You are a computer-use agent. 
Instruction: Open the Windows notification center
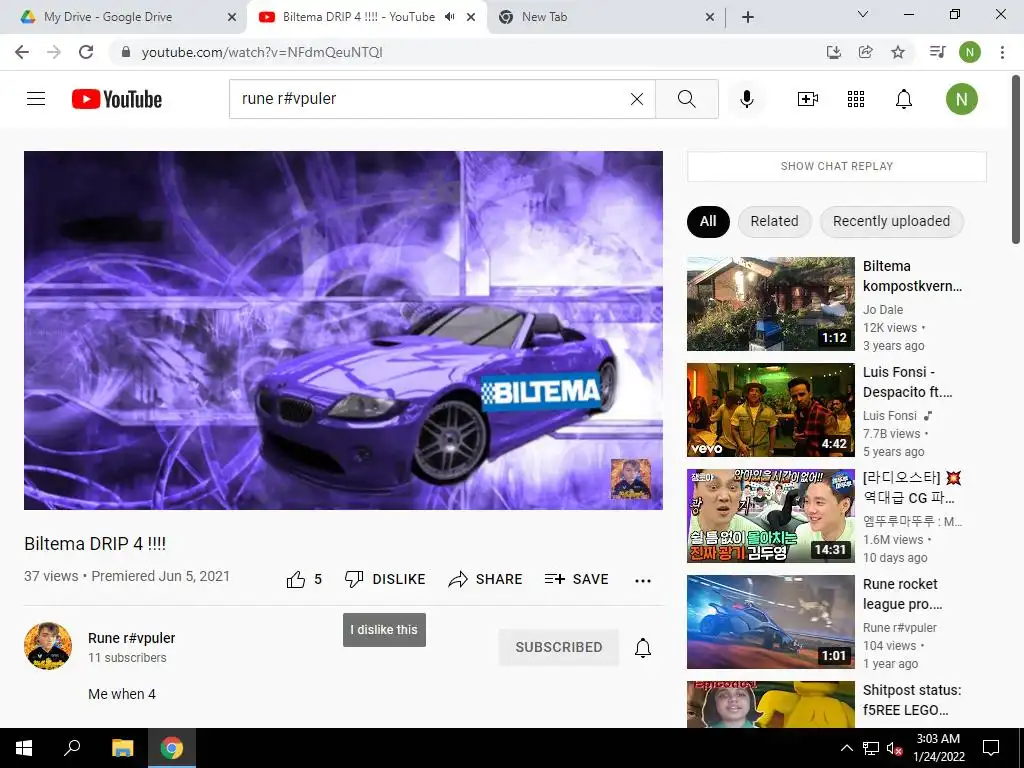click(x=991, y=748)
